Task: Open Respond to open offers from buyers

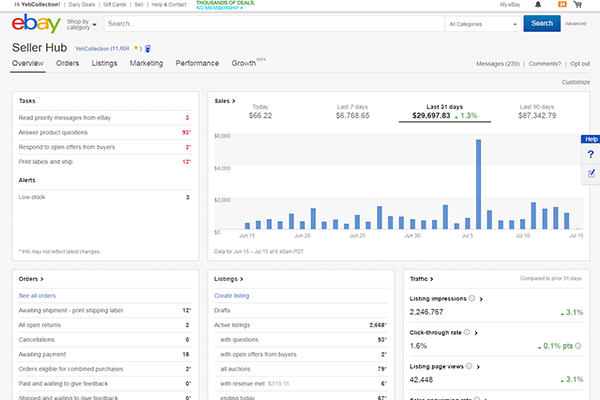Action: point(105,147)
